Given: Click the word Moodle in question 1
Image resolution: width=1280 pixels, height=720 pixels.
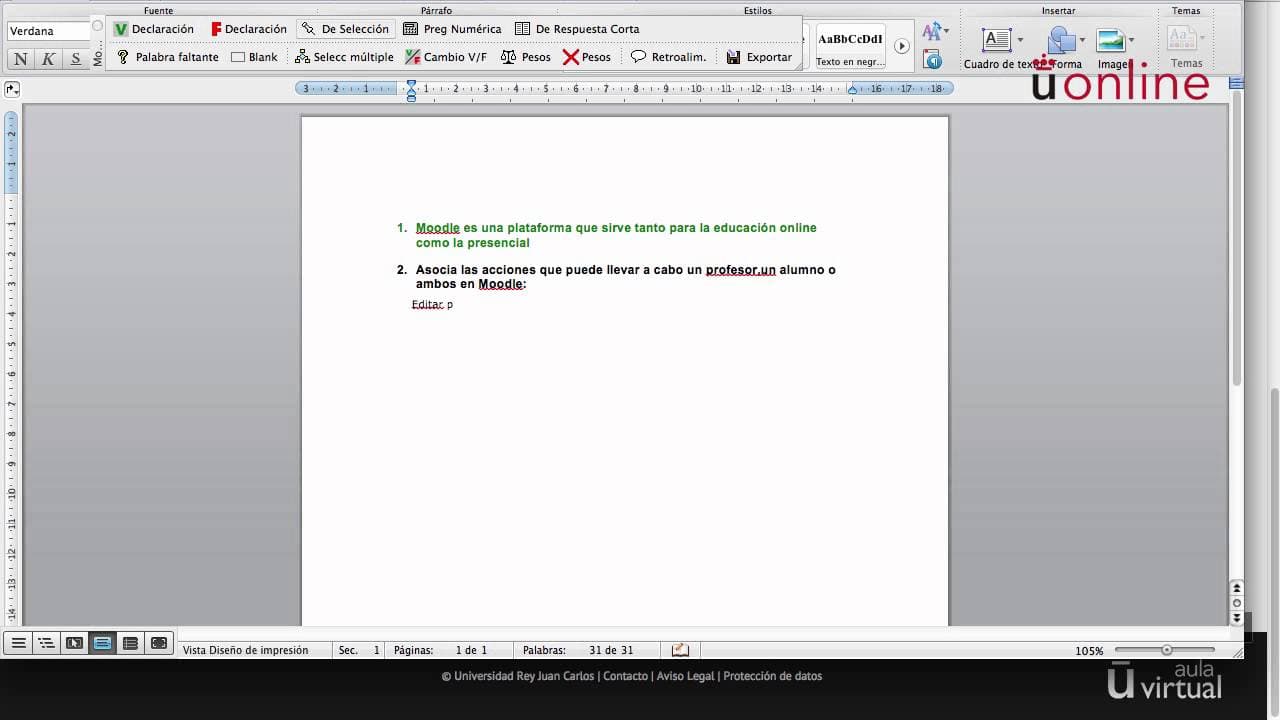Looking at the screenshot, I should tap(438, 228).
